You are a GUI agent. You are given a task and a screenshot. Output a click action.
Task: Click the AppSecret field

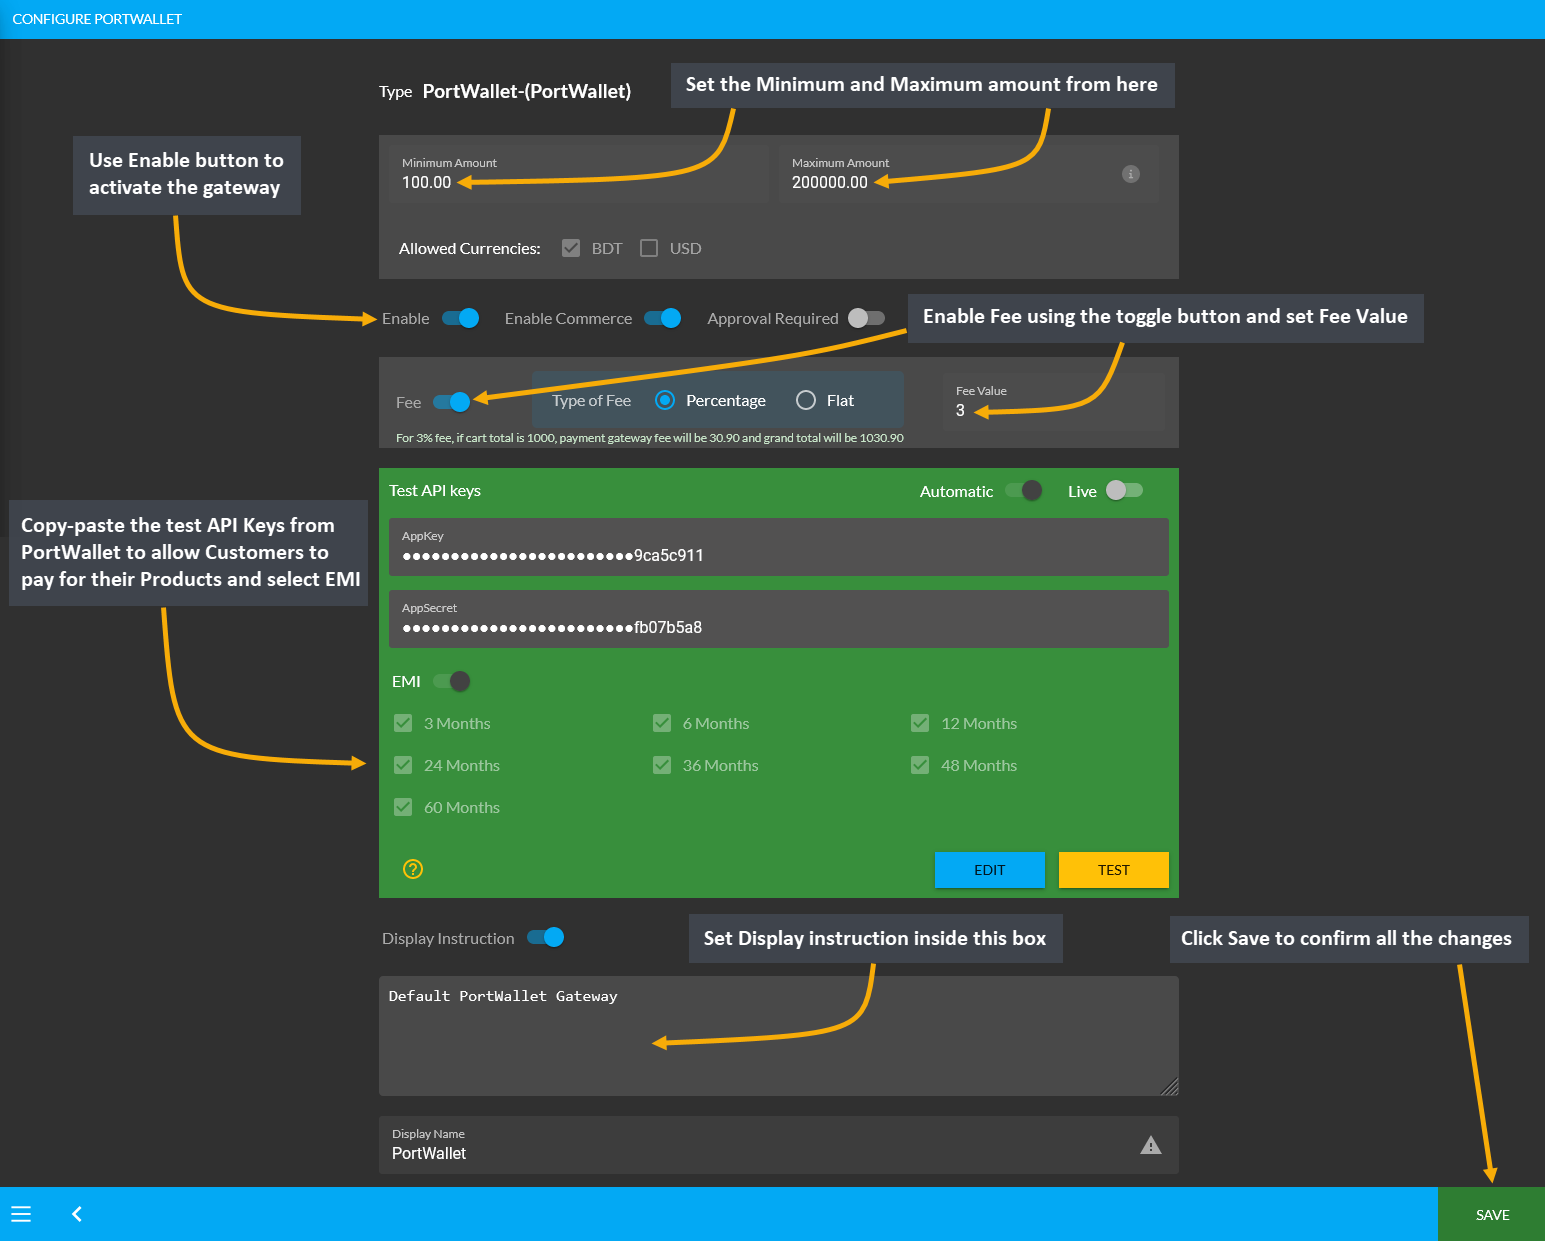[x=779, y=619]
